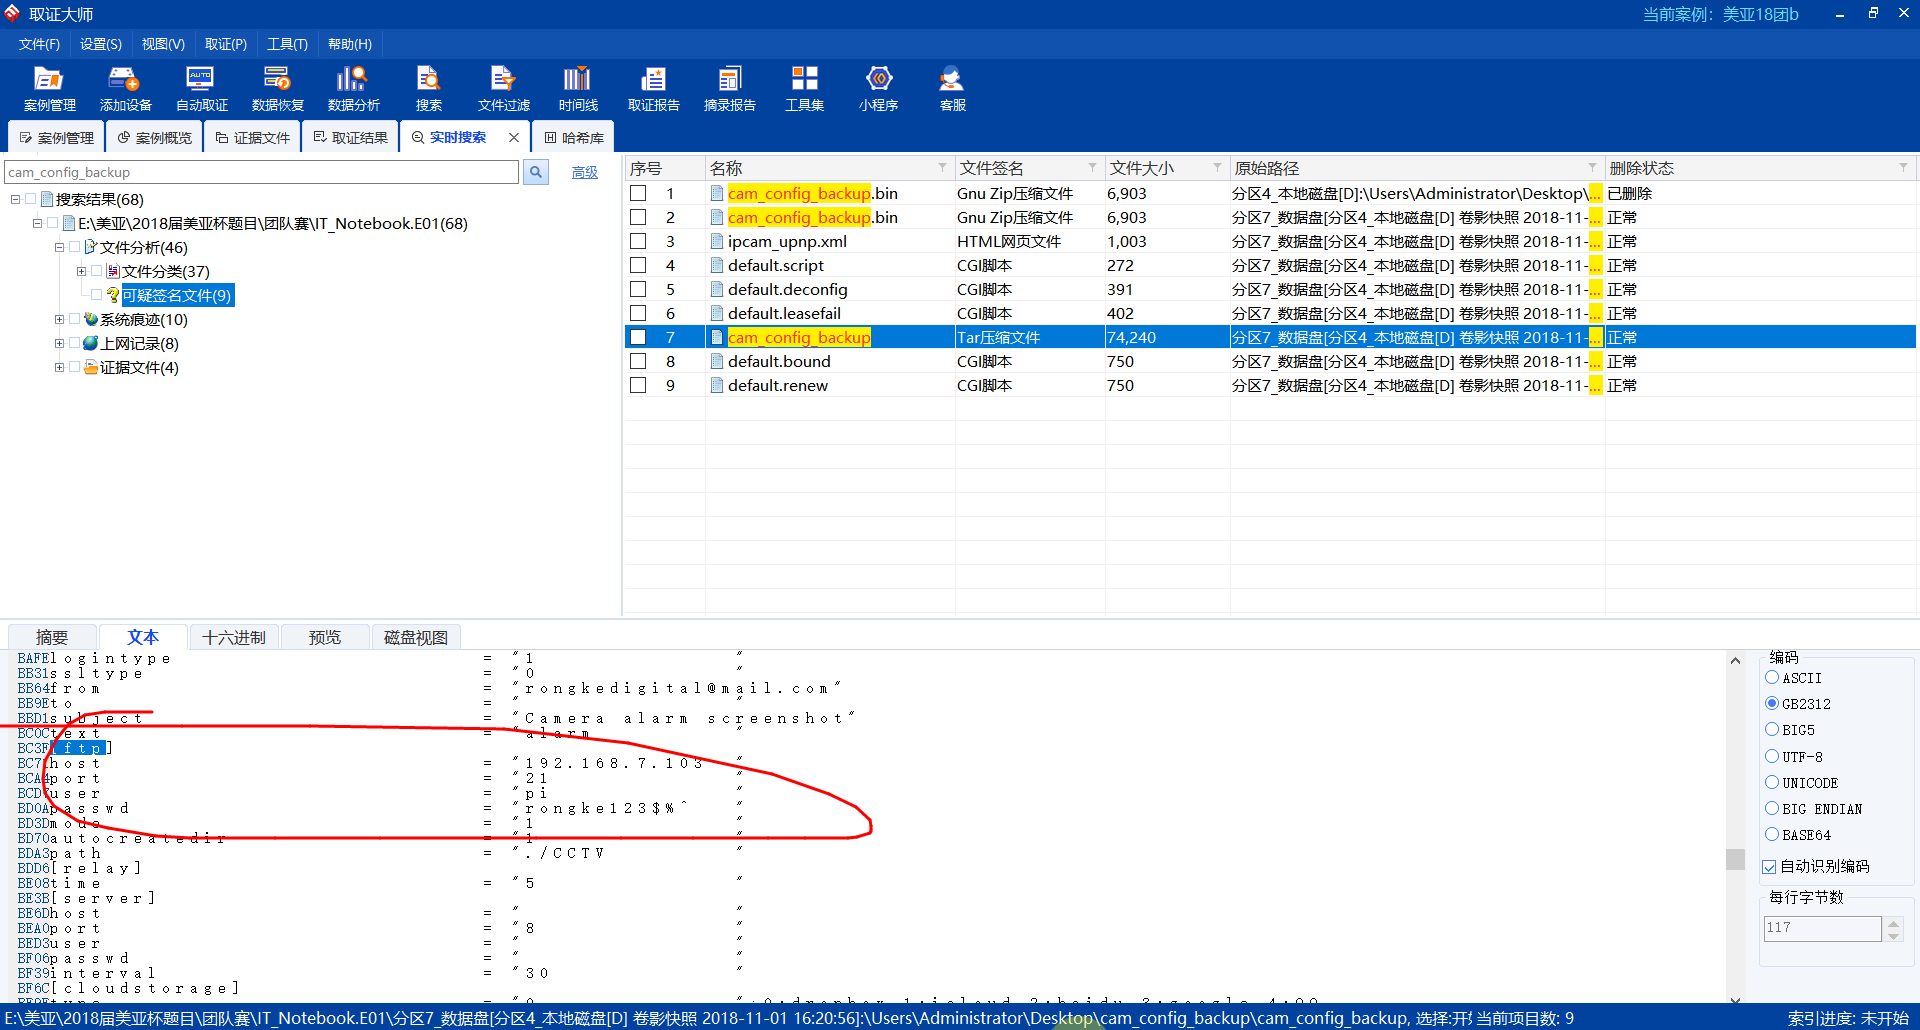Check the box for default.bound row
1920x1030 pixels.
pyautogui.click(x=638, y=361)
